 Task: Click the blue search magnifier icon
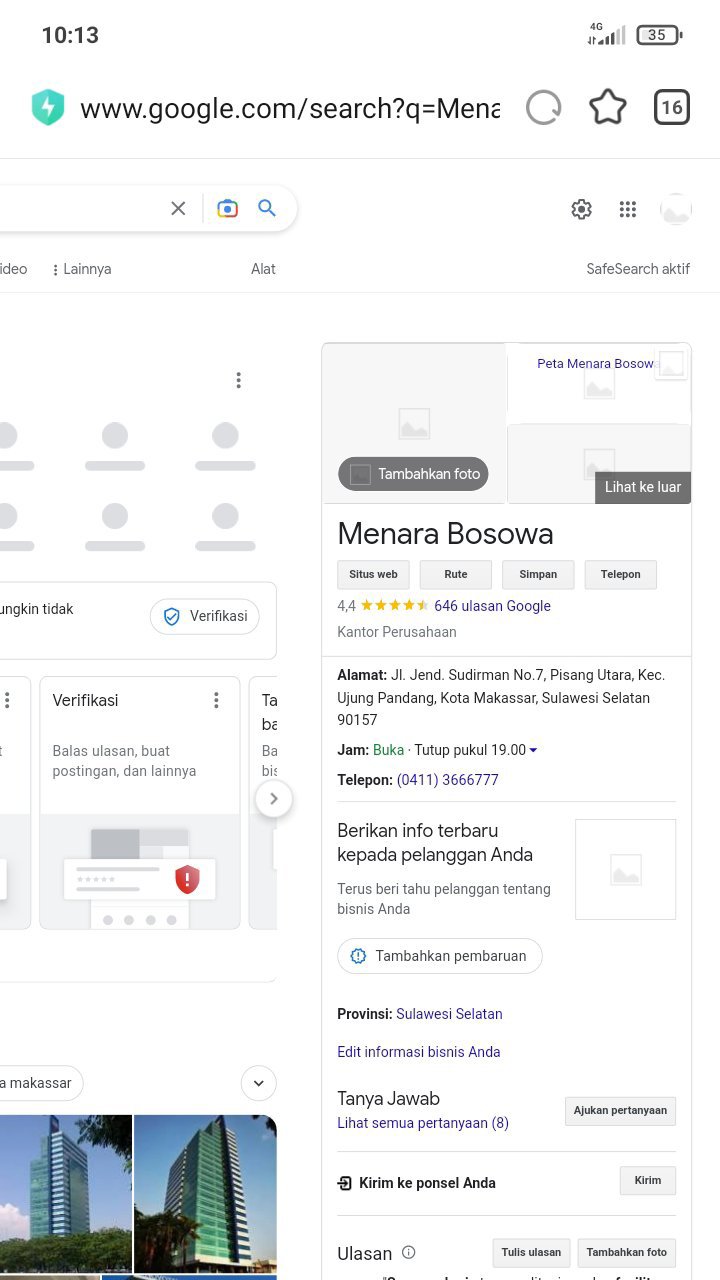click(267, 208)
